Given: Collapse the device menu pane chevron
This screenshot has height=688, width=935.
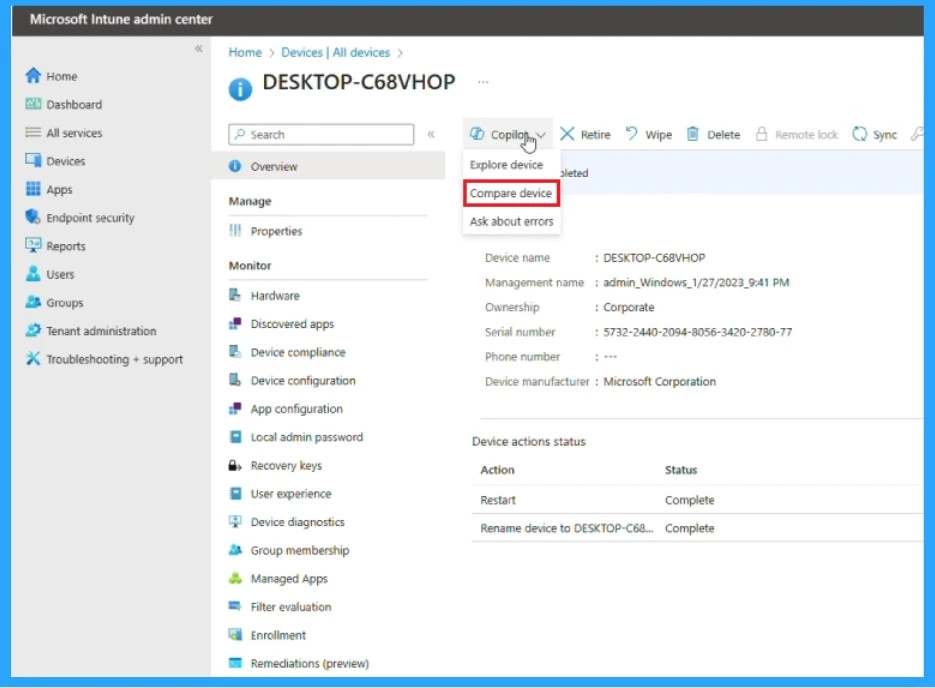Looking at the screenshot, I should [431, 134].
